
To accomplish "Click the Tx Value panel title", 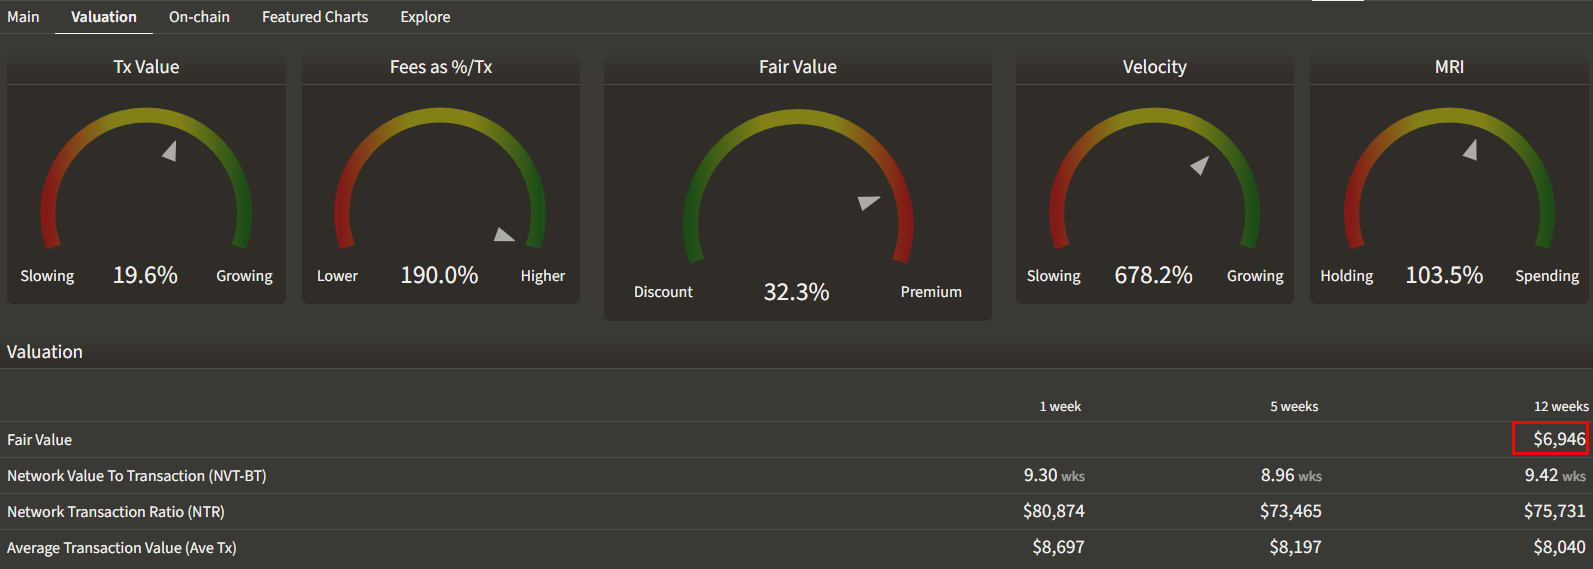I will tap(146, 67).
